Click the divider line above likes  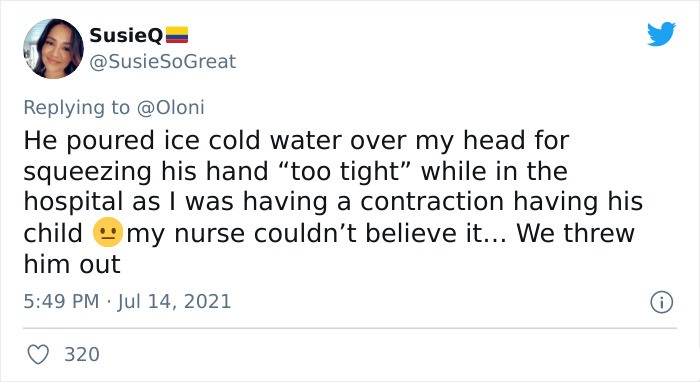(350, 328)
